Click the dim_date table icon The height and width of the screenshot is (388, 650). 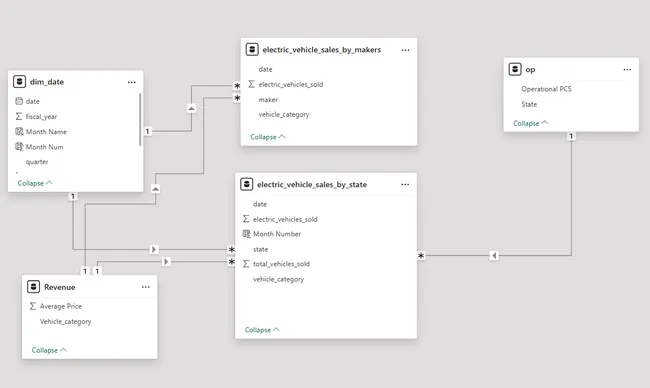[x=19, y=82]
